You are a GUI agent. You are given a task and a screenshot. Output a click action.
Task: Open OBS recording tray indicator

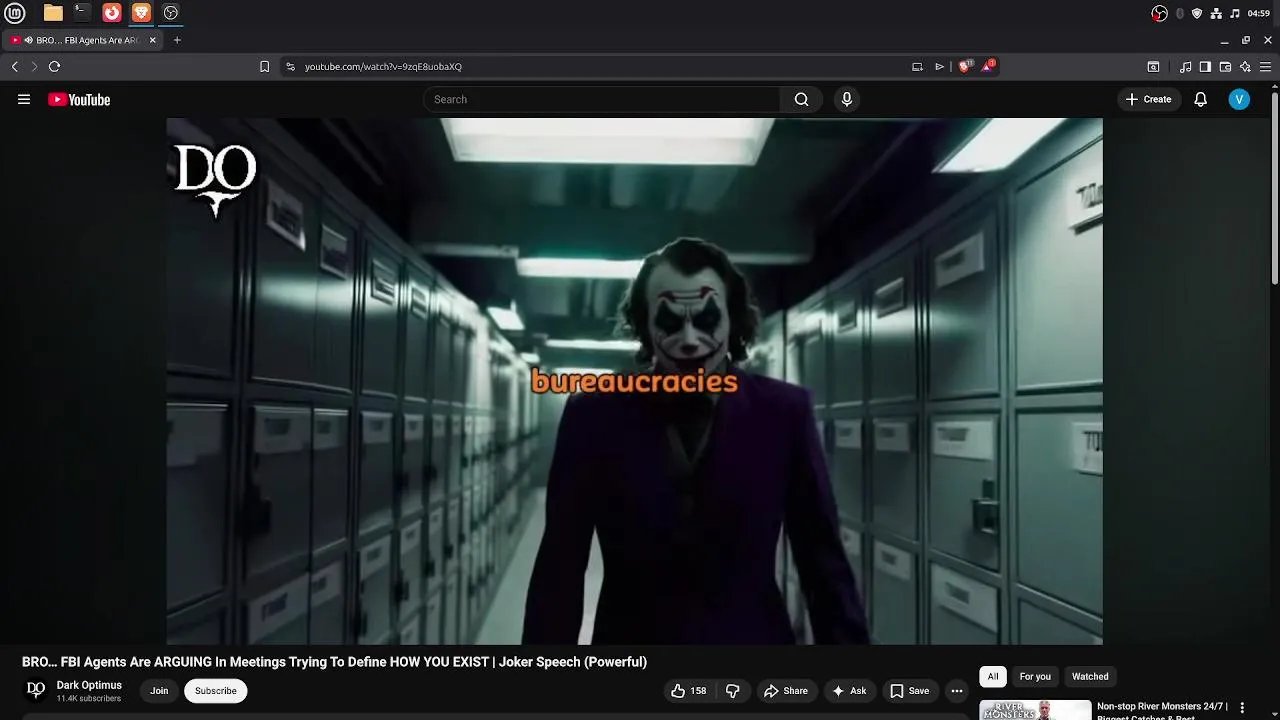(x=1159, y=13)
